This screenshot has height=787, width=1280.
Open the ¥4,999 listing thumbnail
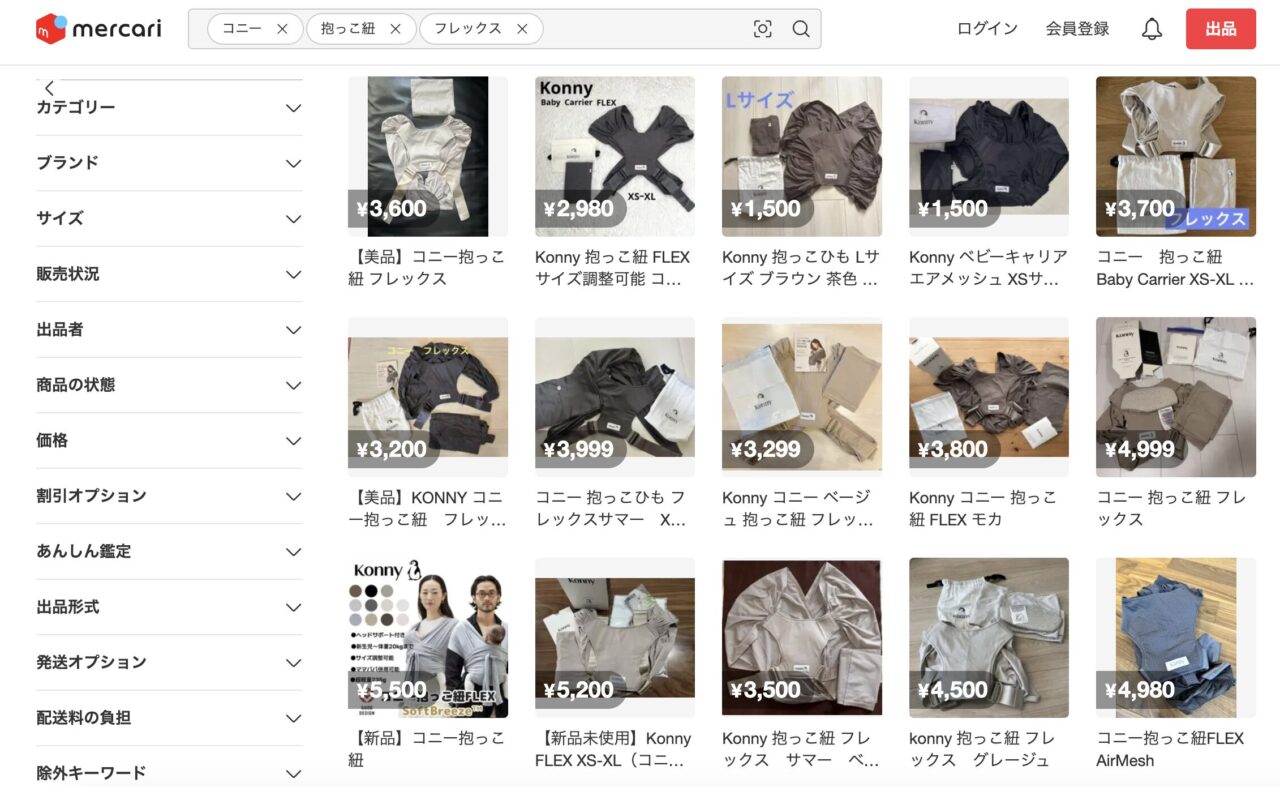[1176, 397]
